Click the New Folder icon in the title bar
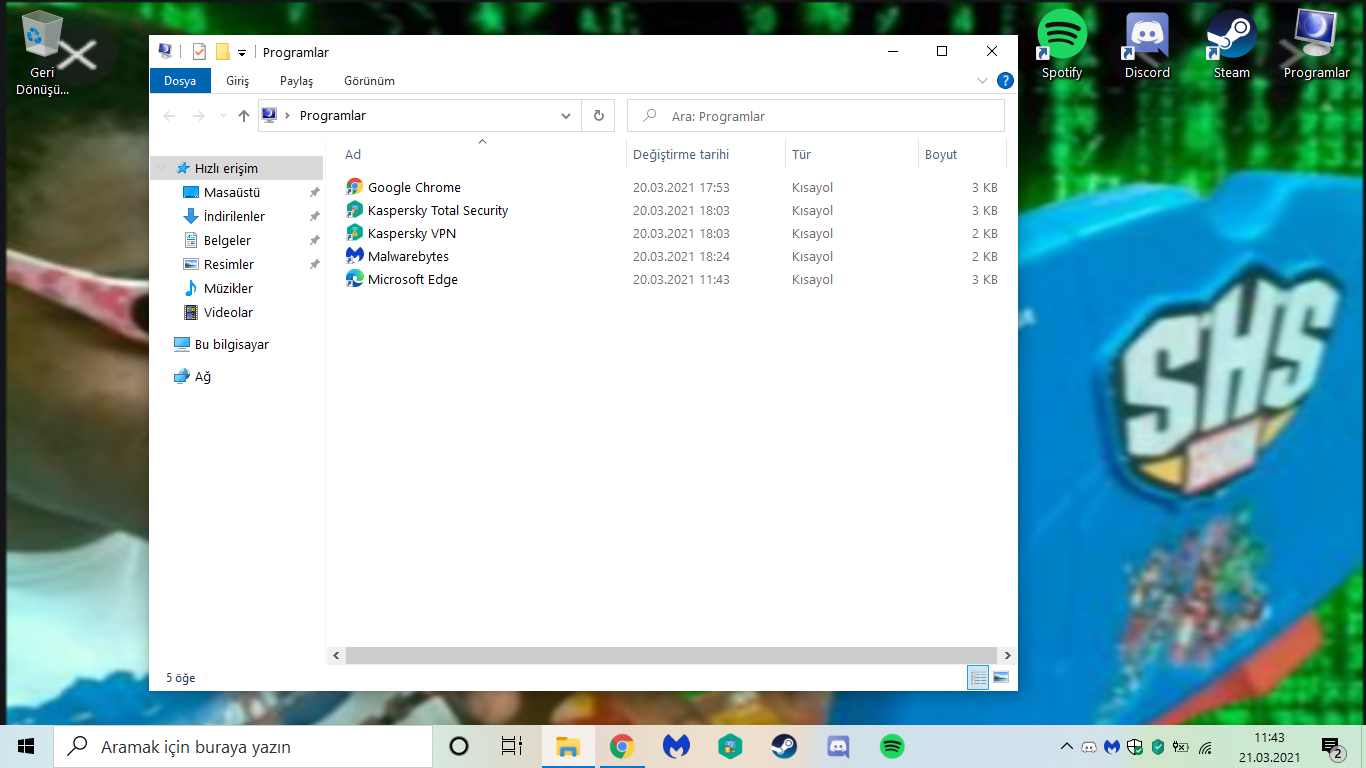 [x=222, y=52]
